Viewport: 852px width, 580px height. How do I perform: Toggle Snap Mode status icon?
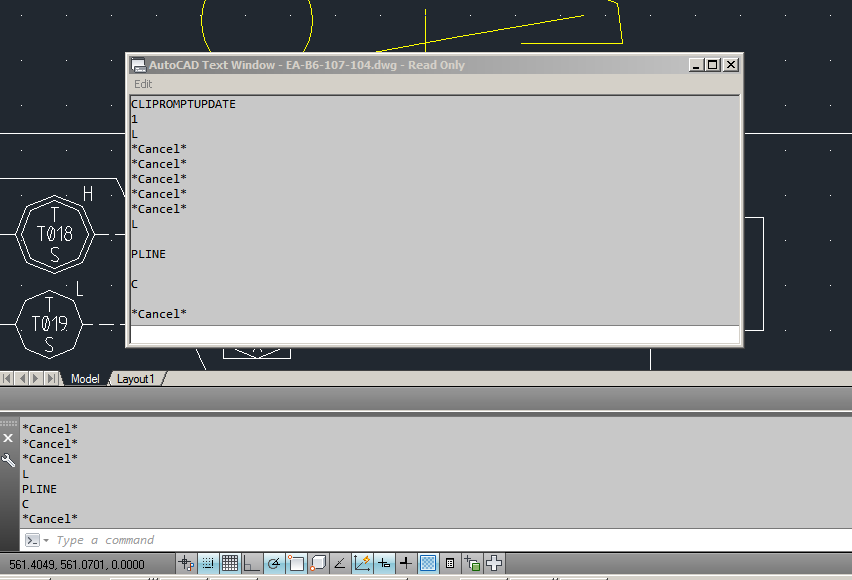[x=208, y=564]
